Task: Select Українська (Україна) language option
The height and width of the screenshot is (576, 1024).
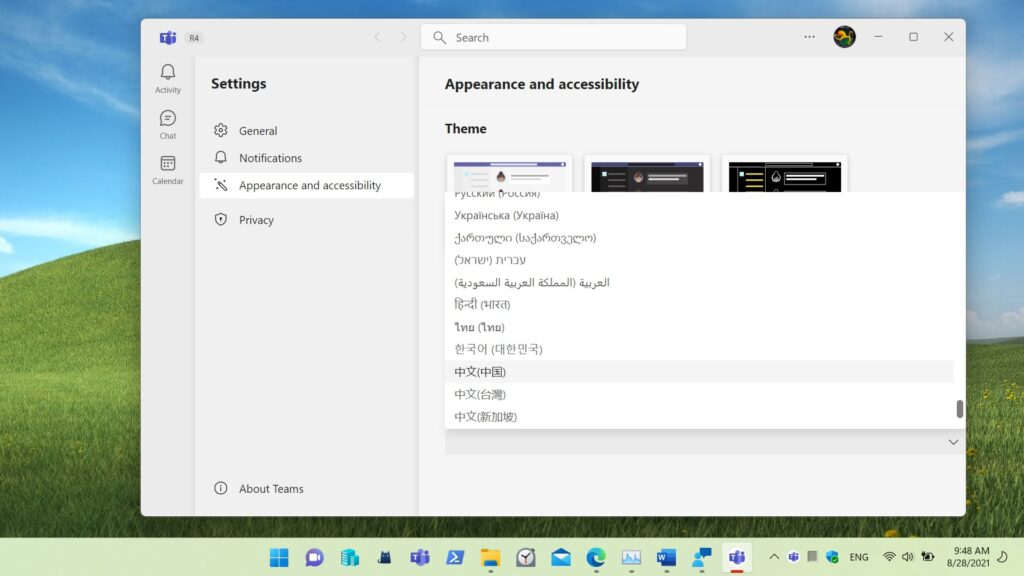Action: pyautogui.click(x=506, y=215)
